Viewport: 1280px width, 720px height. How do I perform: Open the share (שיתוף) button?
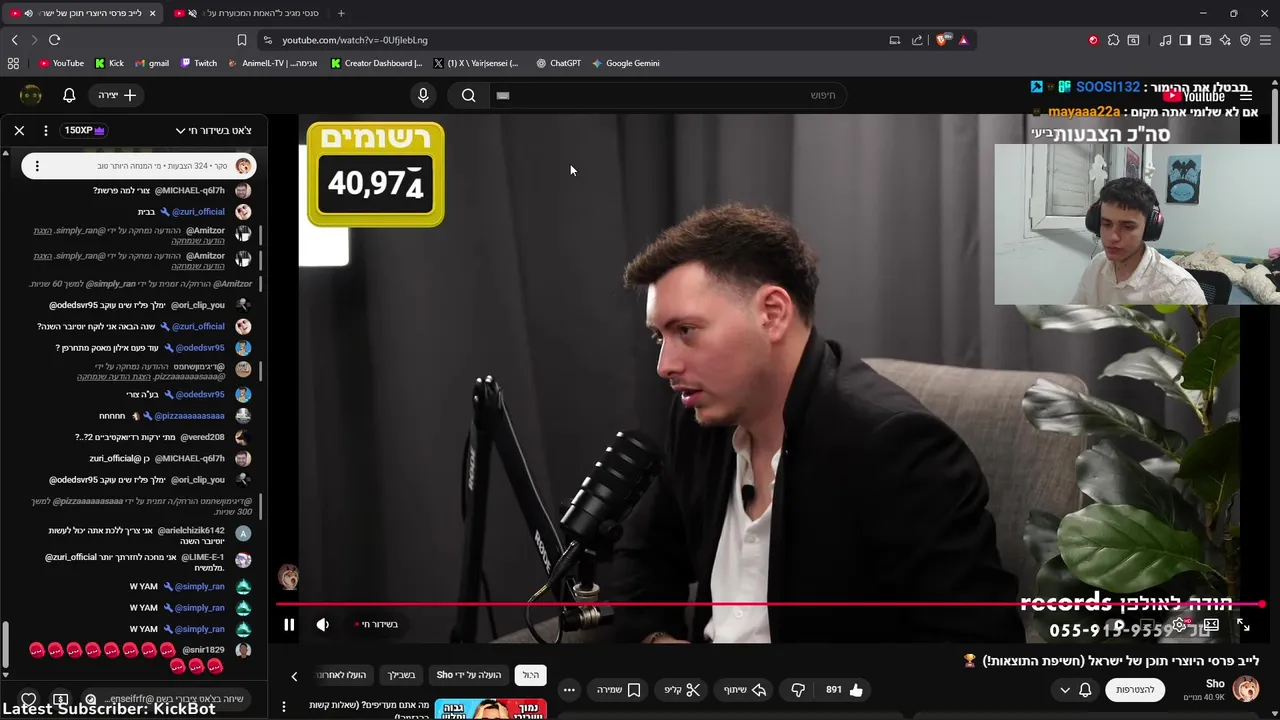[745, 690]
